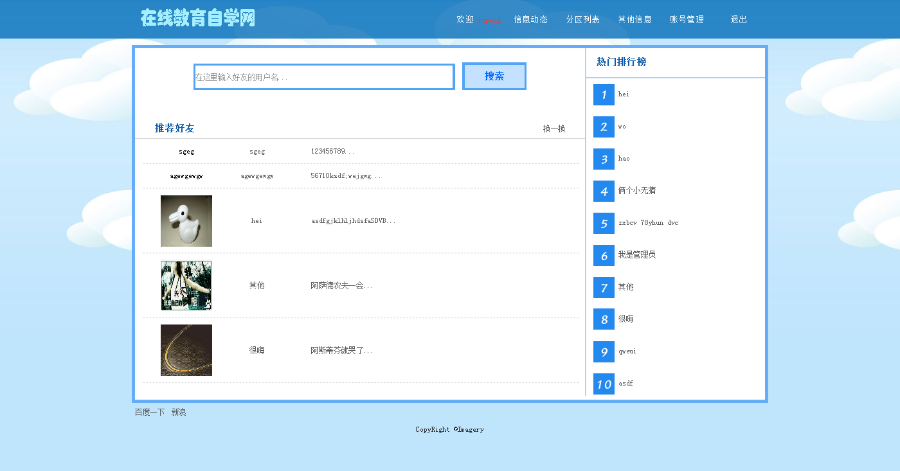Click the rank 4 badge icon
This screenshot has width=900, height=471.
(x=603, y=191)
